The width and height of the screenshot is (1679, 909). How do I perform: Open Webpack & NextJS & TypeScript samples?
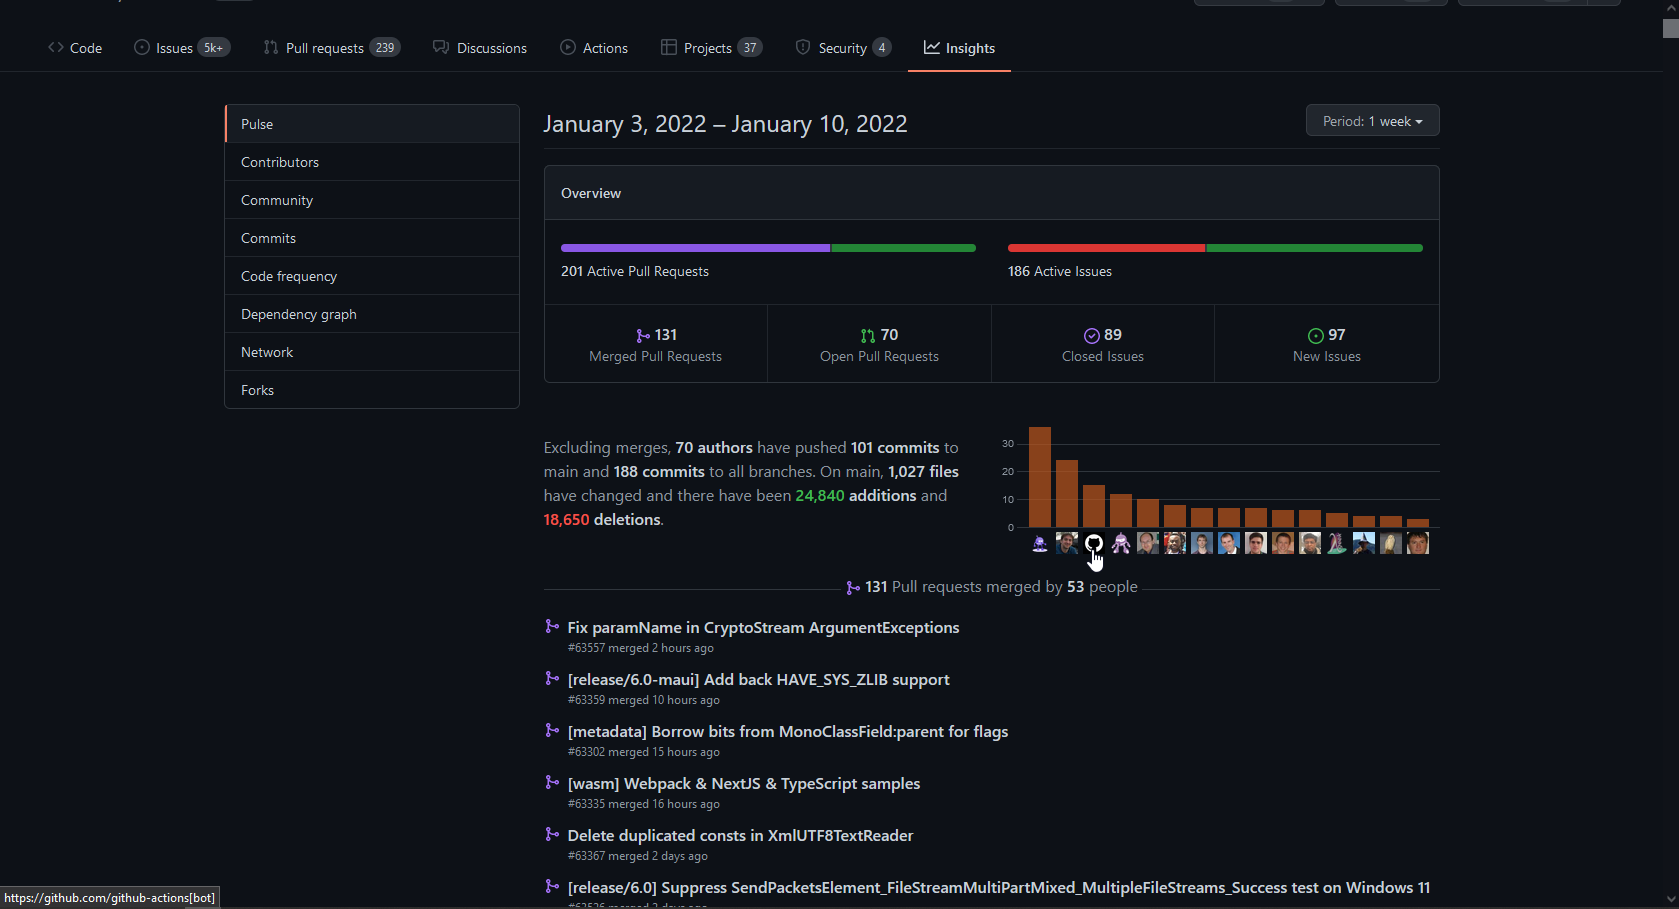[x=743, y=784]
